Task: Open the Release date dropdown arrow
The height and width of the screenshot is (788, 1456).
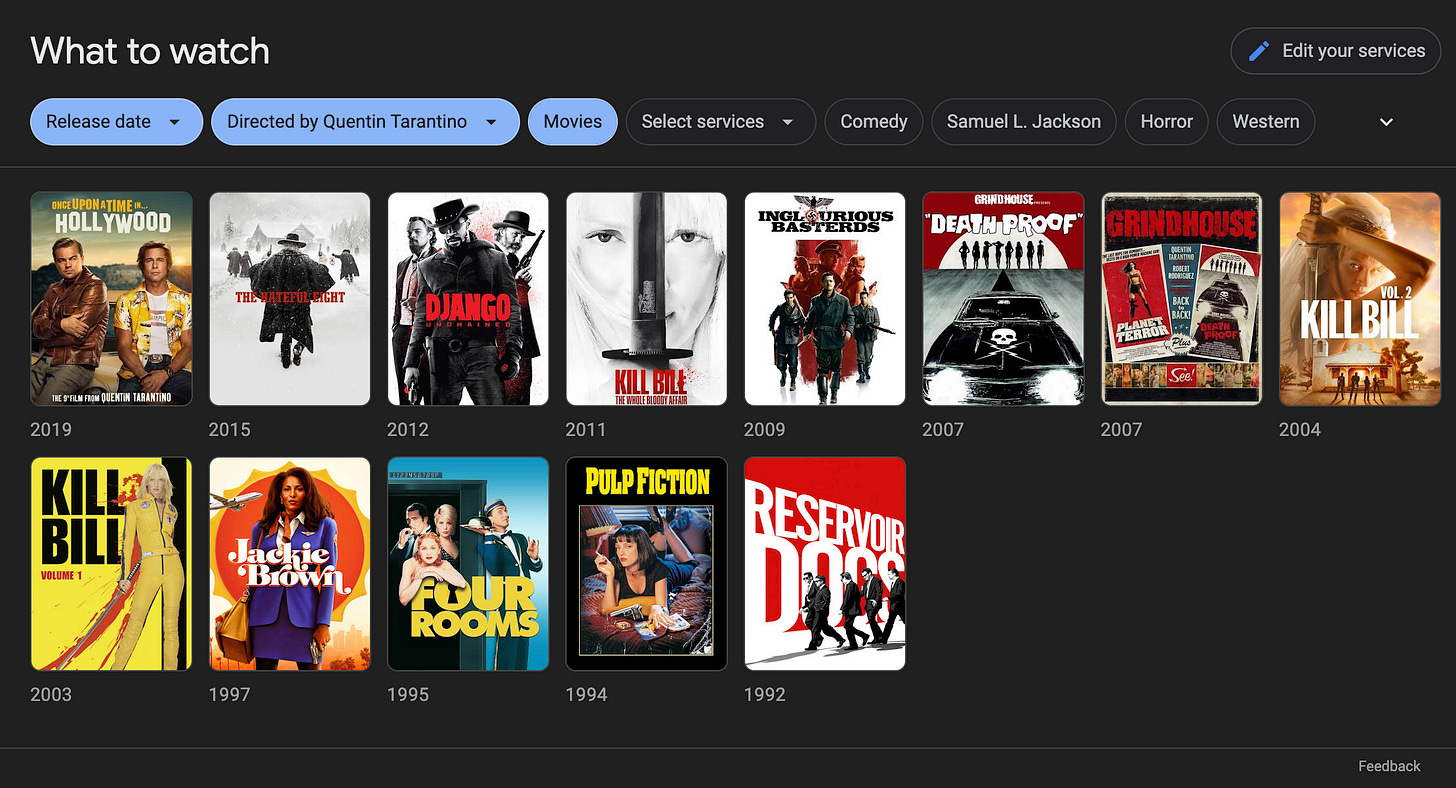Action: 174,122
